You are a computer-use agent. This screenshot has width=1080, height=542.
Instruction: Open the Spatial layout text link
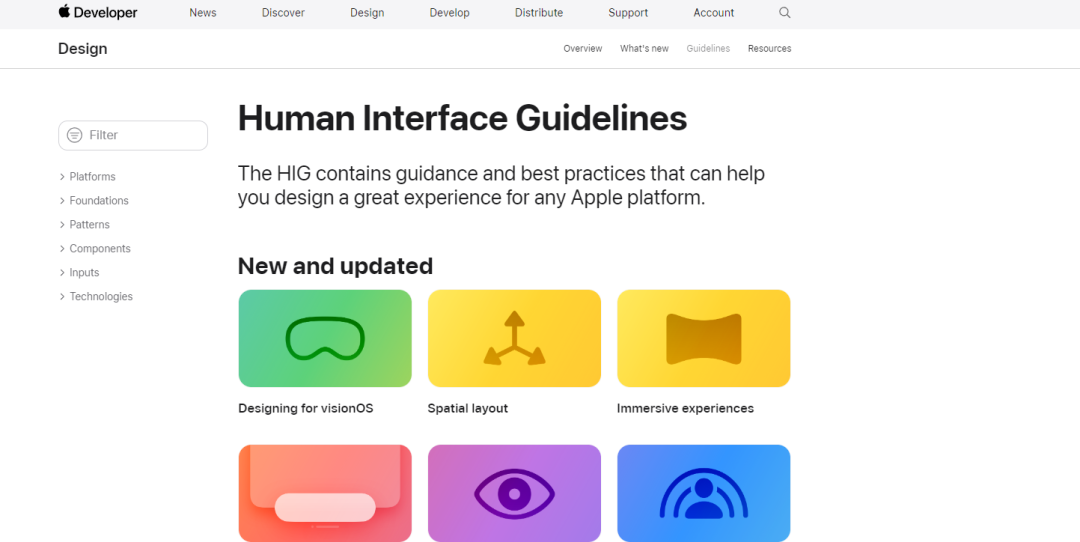click(x=468, y=408)
